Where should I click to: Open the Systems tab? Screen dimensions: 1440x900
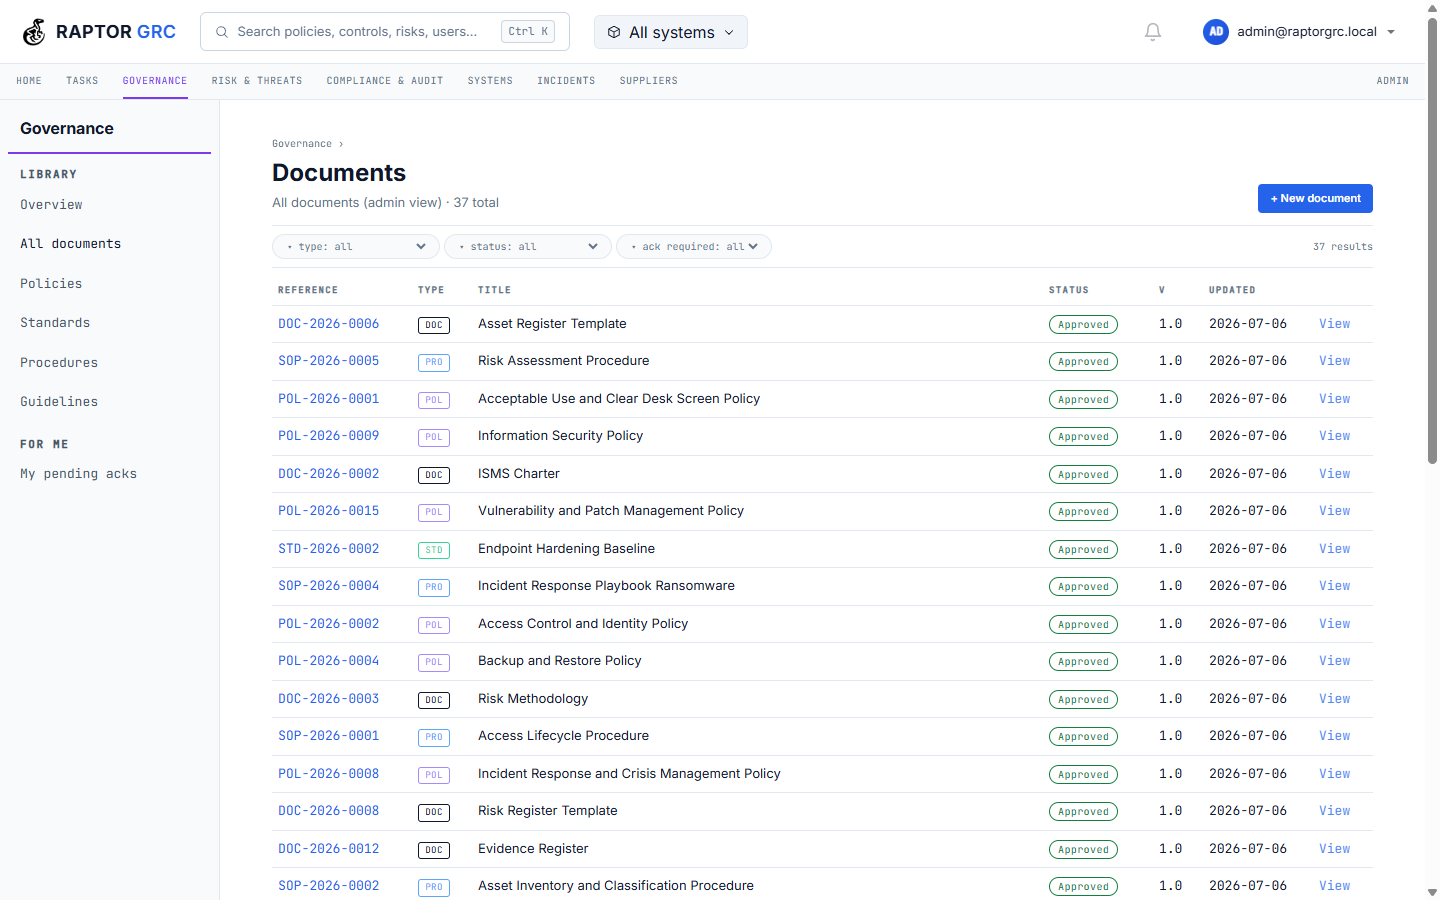click(x=490, y=81)
